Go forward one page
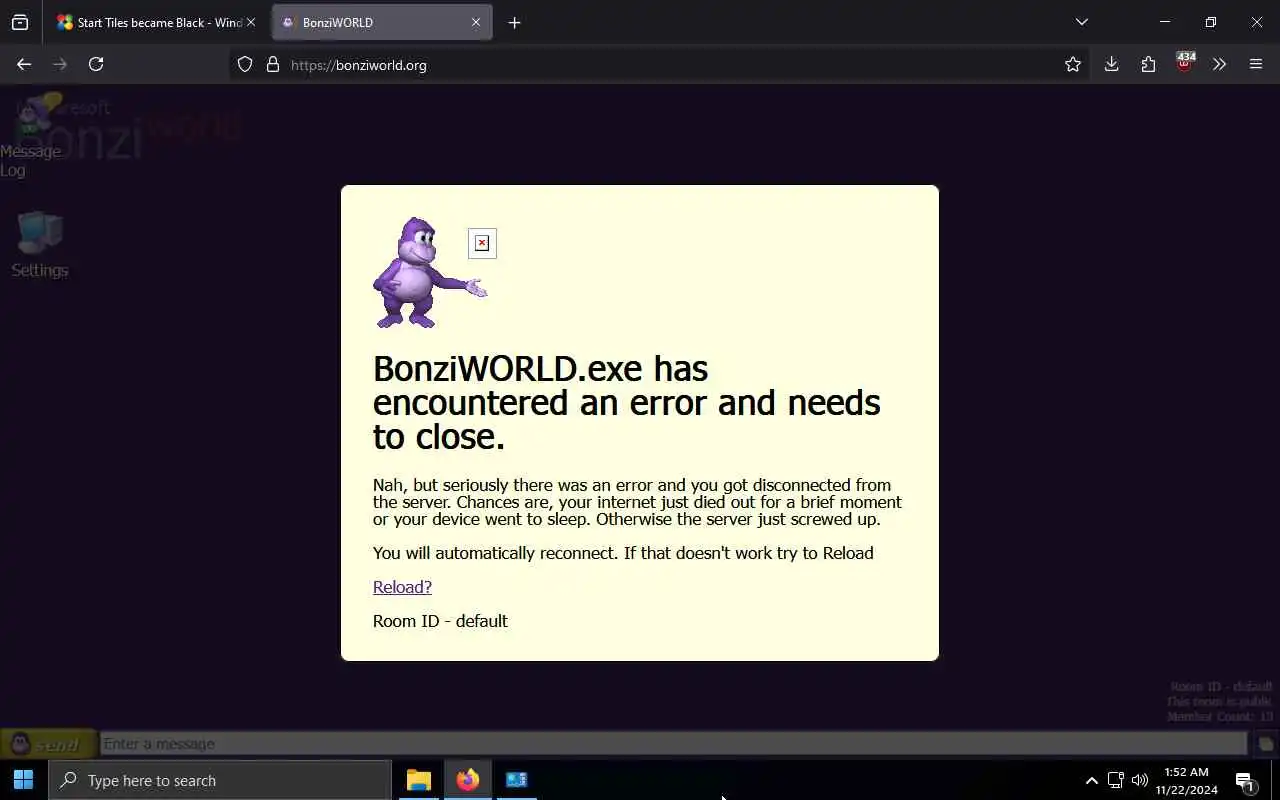This screenshot has width=1280, height=800. pyautogui.click(x=60, y=64)
